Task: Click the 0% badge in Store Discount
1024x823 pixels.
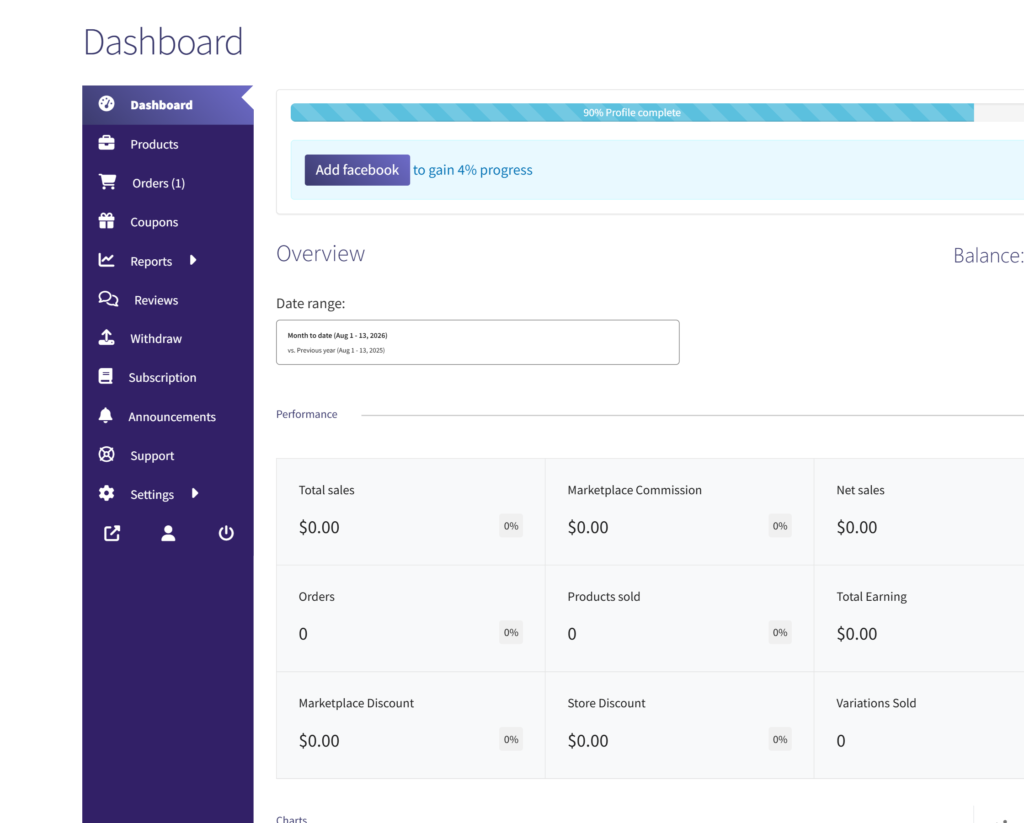Action: pos(780,739)
